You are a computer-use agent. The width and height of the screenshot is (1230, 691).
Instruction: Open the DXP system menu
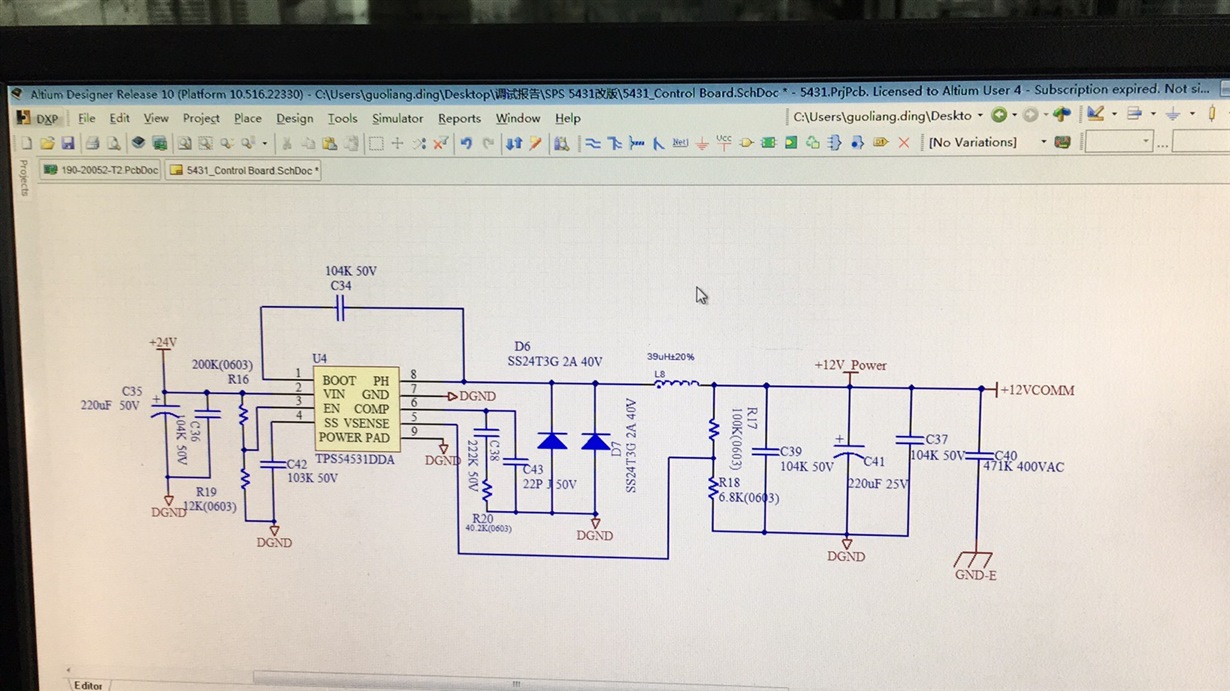pos(38,118)
